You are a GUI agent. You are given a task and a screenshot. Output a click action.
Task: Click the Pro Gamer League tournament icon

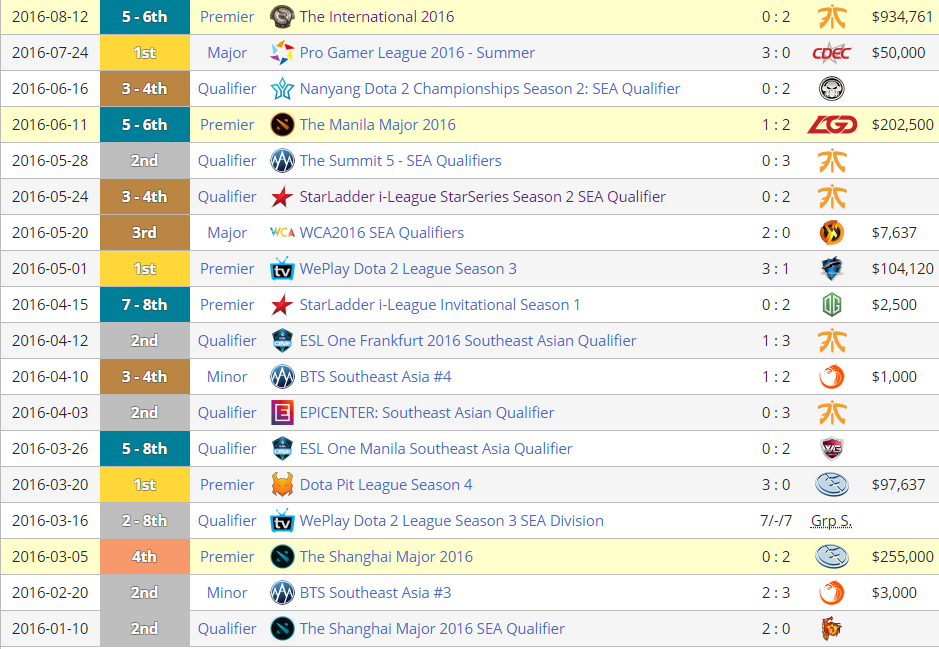tap(283, 53)
